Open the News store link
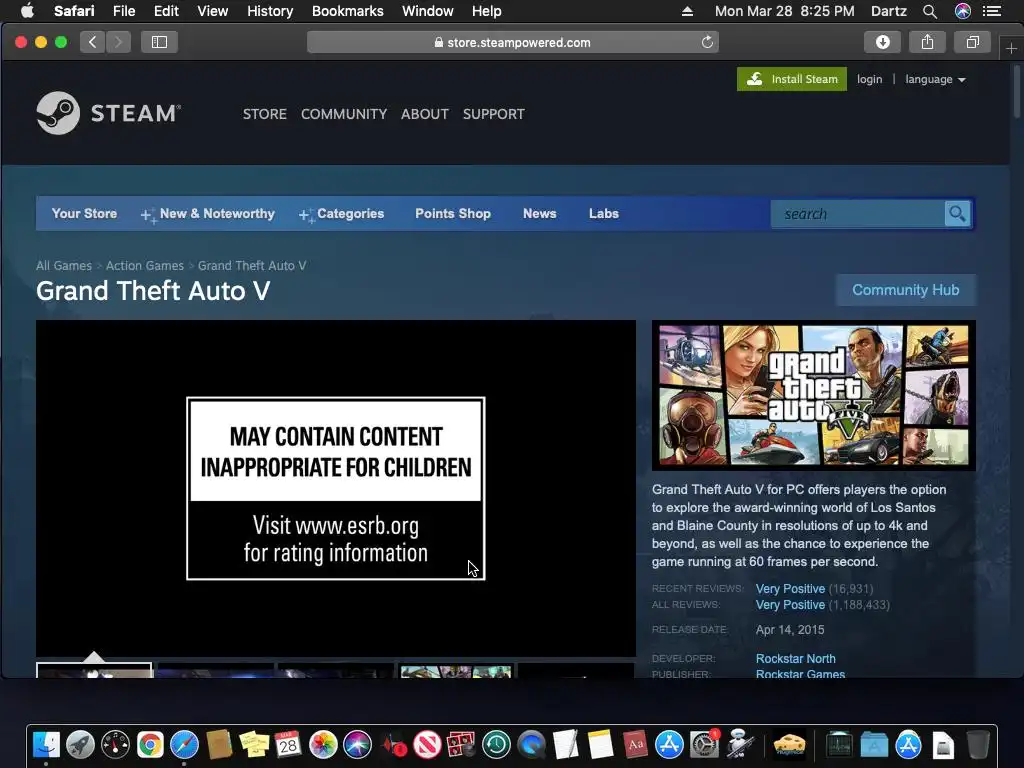 539,214
